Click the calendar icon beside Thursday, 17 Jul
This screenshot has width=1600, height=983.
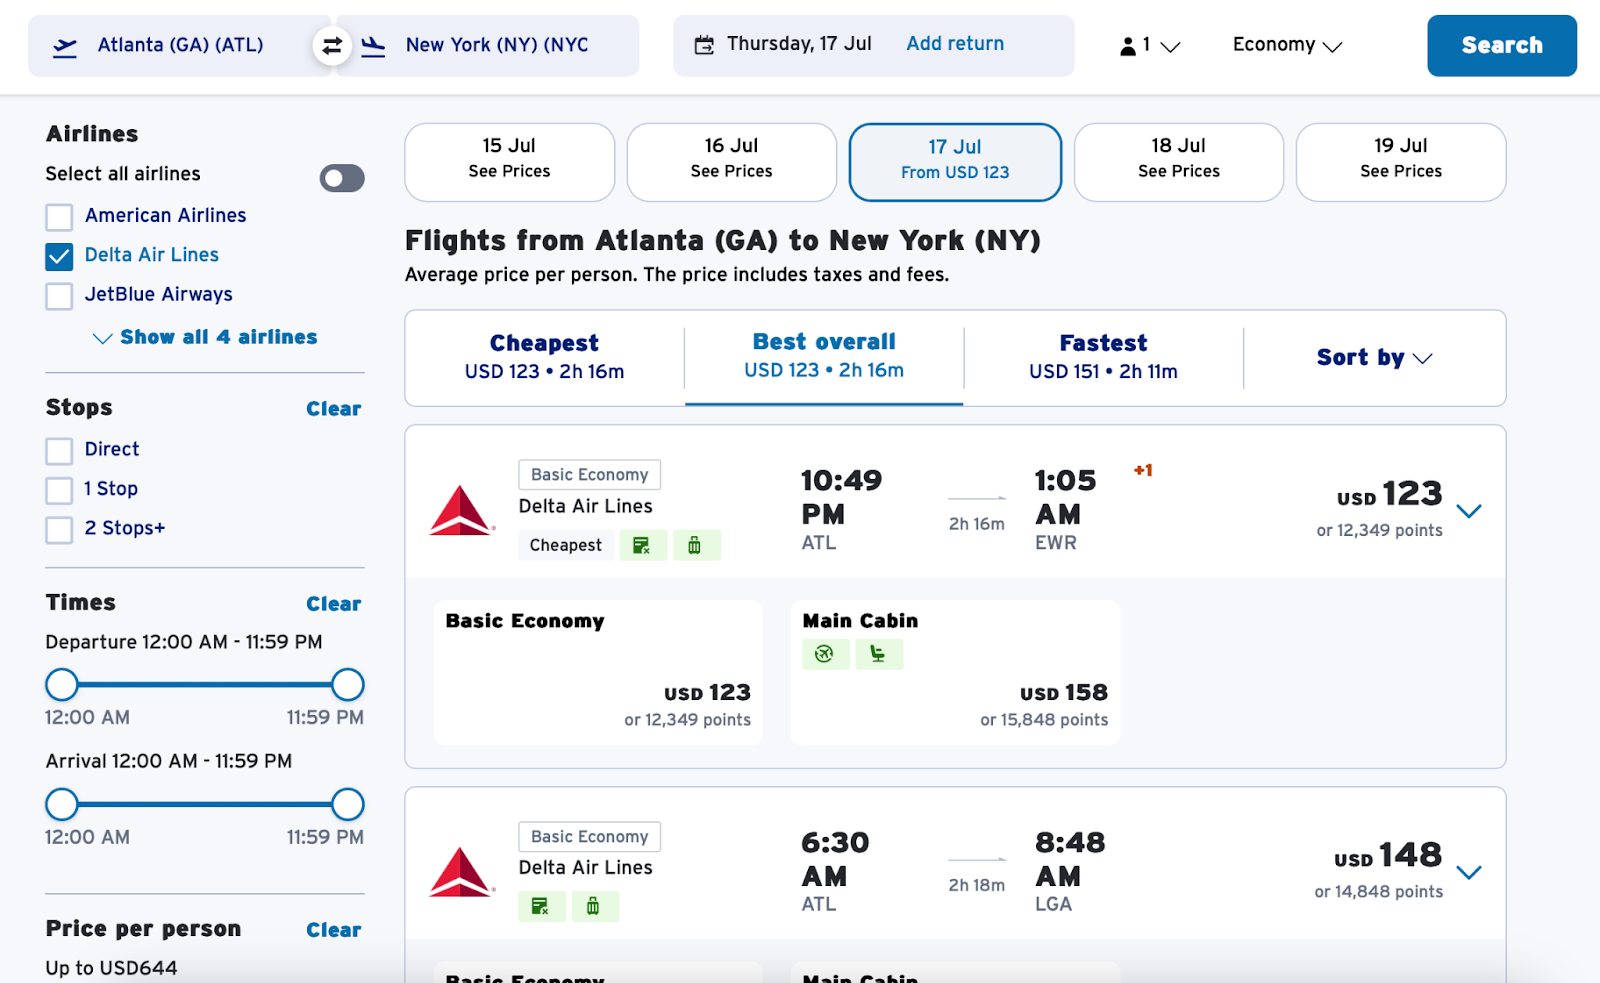(704, 45)
